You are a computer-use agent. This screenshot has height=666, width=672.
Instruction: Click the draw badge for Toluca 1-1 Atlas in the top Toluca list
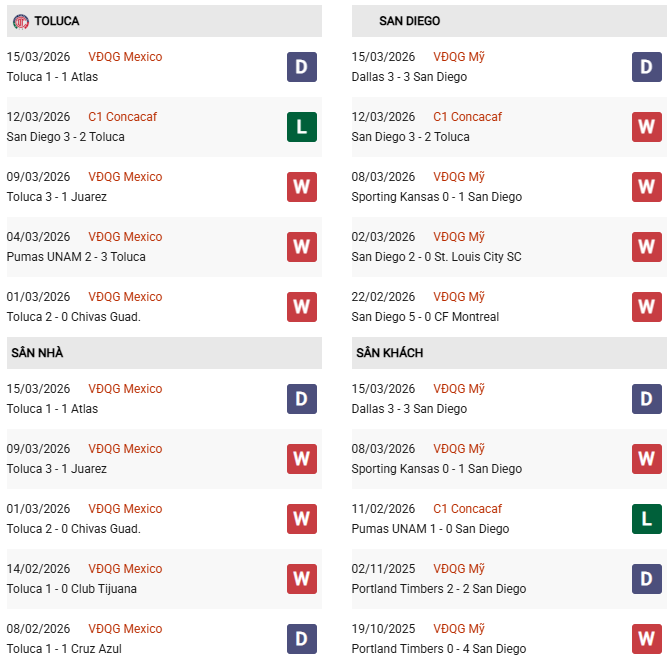click(302, 67)
